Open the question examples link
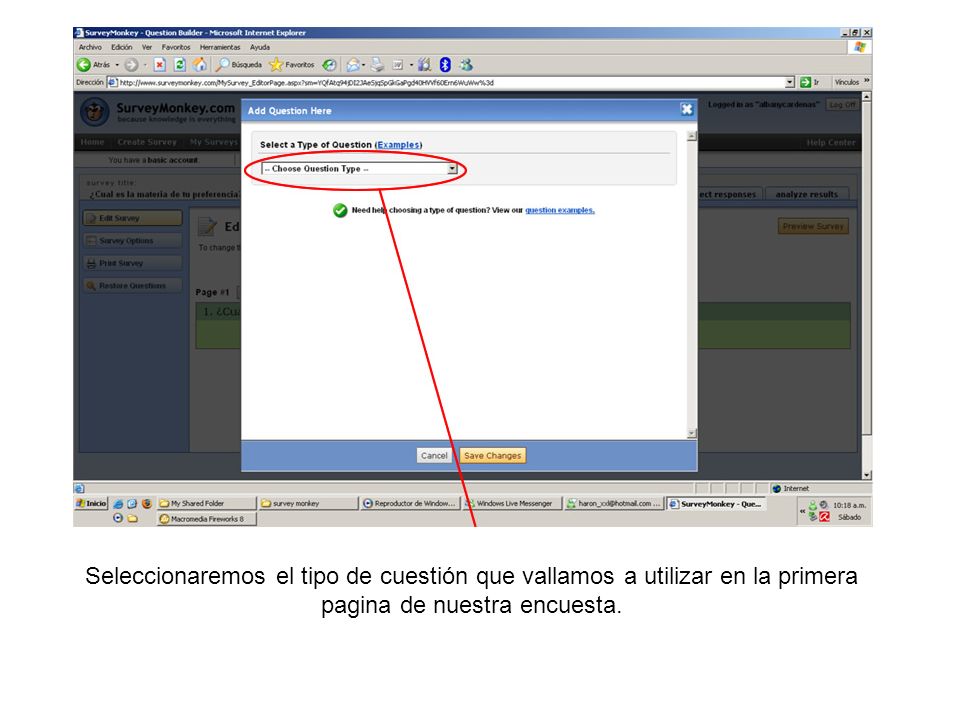Viewport: 960px width, 720px height. [x=560, y=210]
